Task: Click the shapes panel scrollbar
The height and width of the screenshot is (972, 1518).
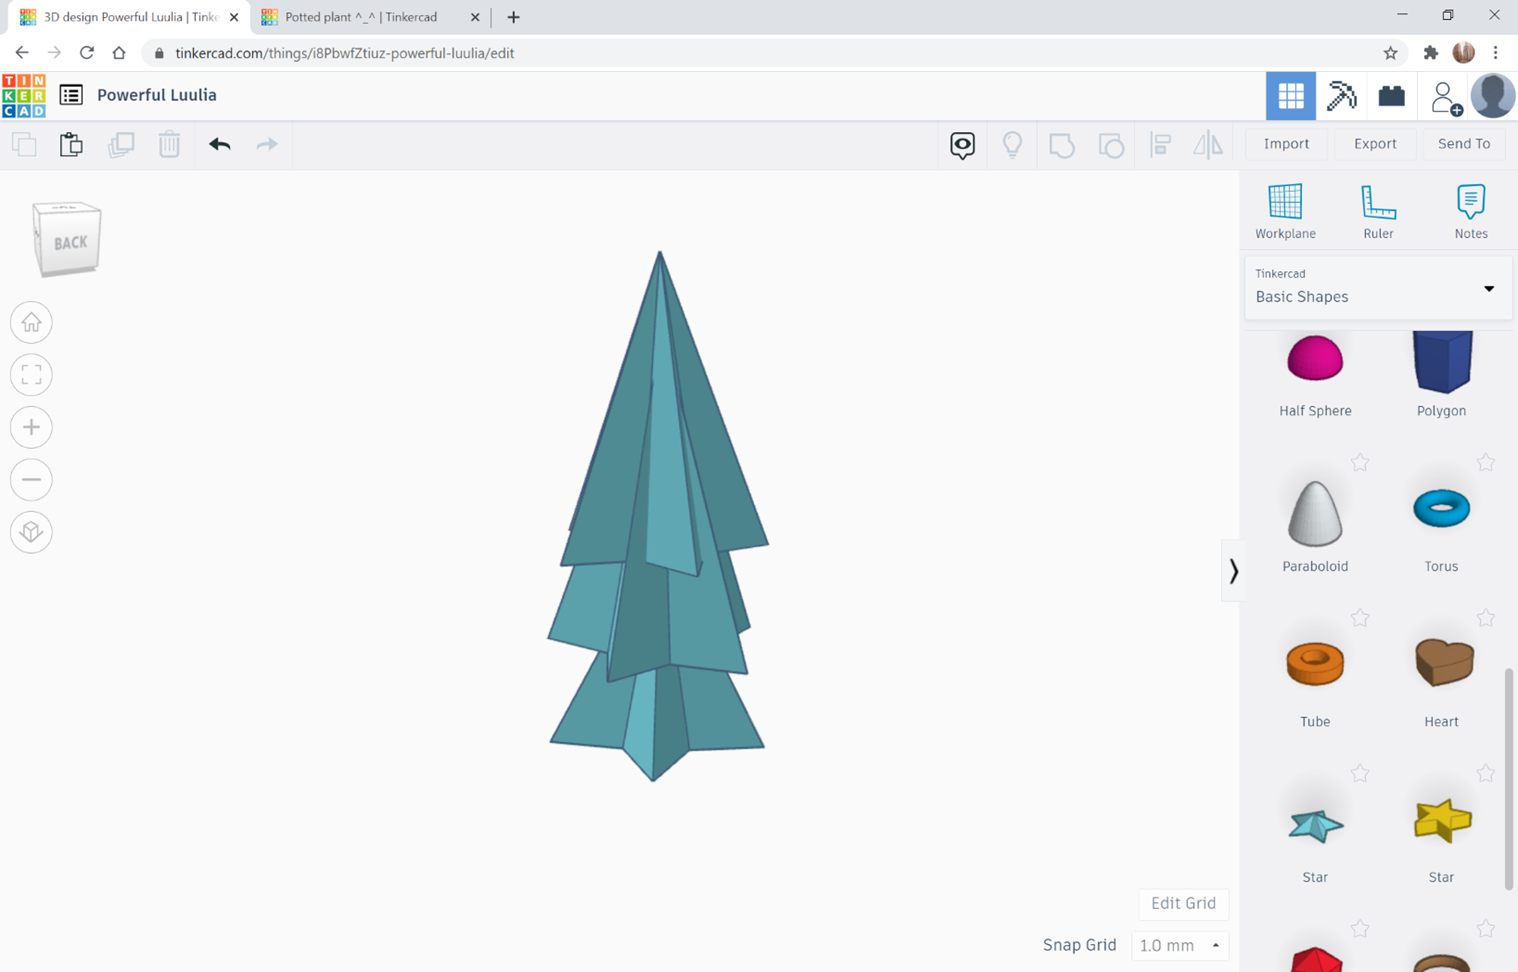Action: (x=1508, y=779)
